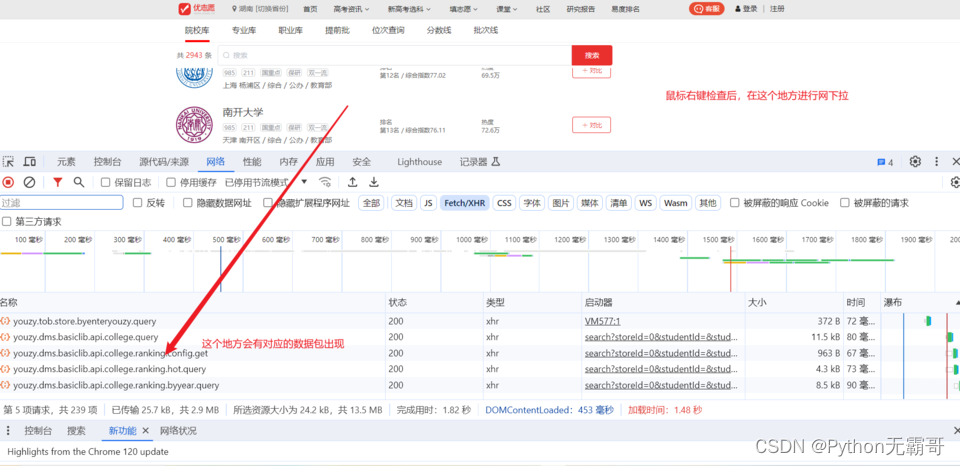The width and height of the screenshot is (960, 466).
Task: Export HAR file download icon
Action: coord(373,182)
